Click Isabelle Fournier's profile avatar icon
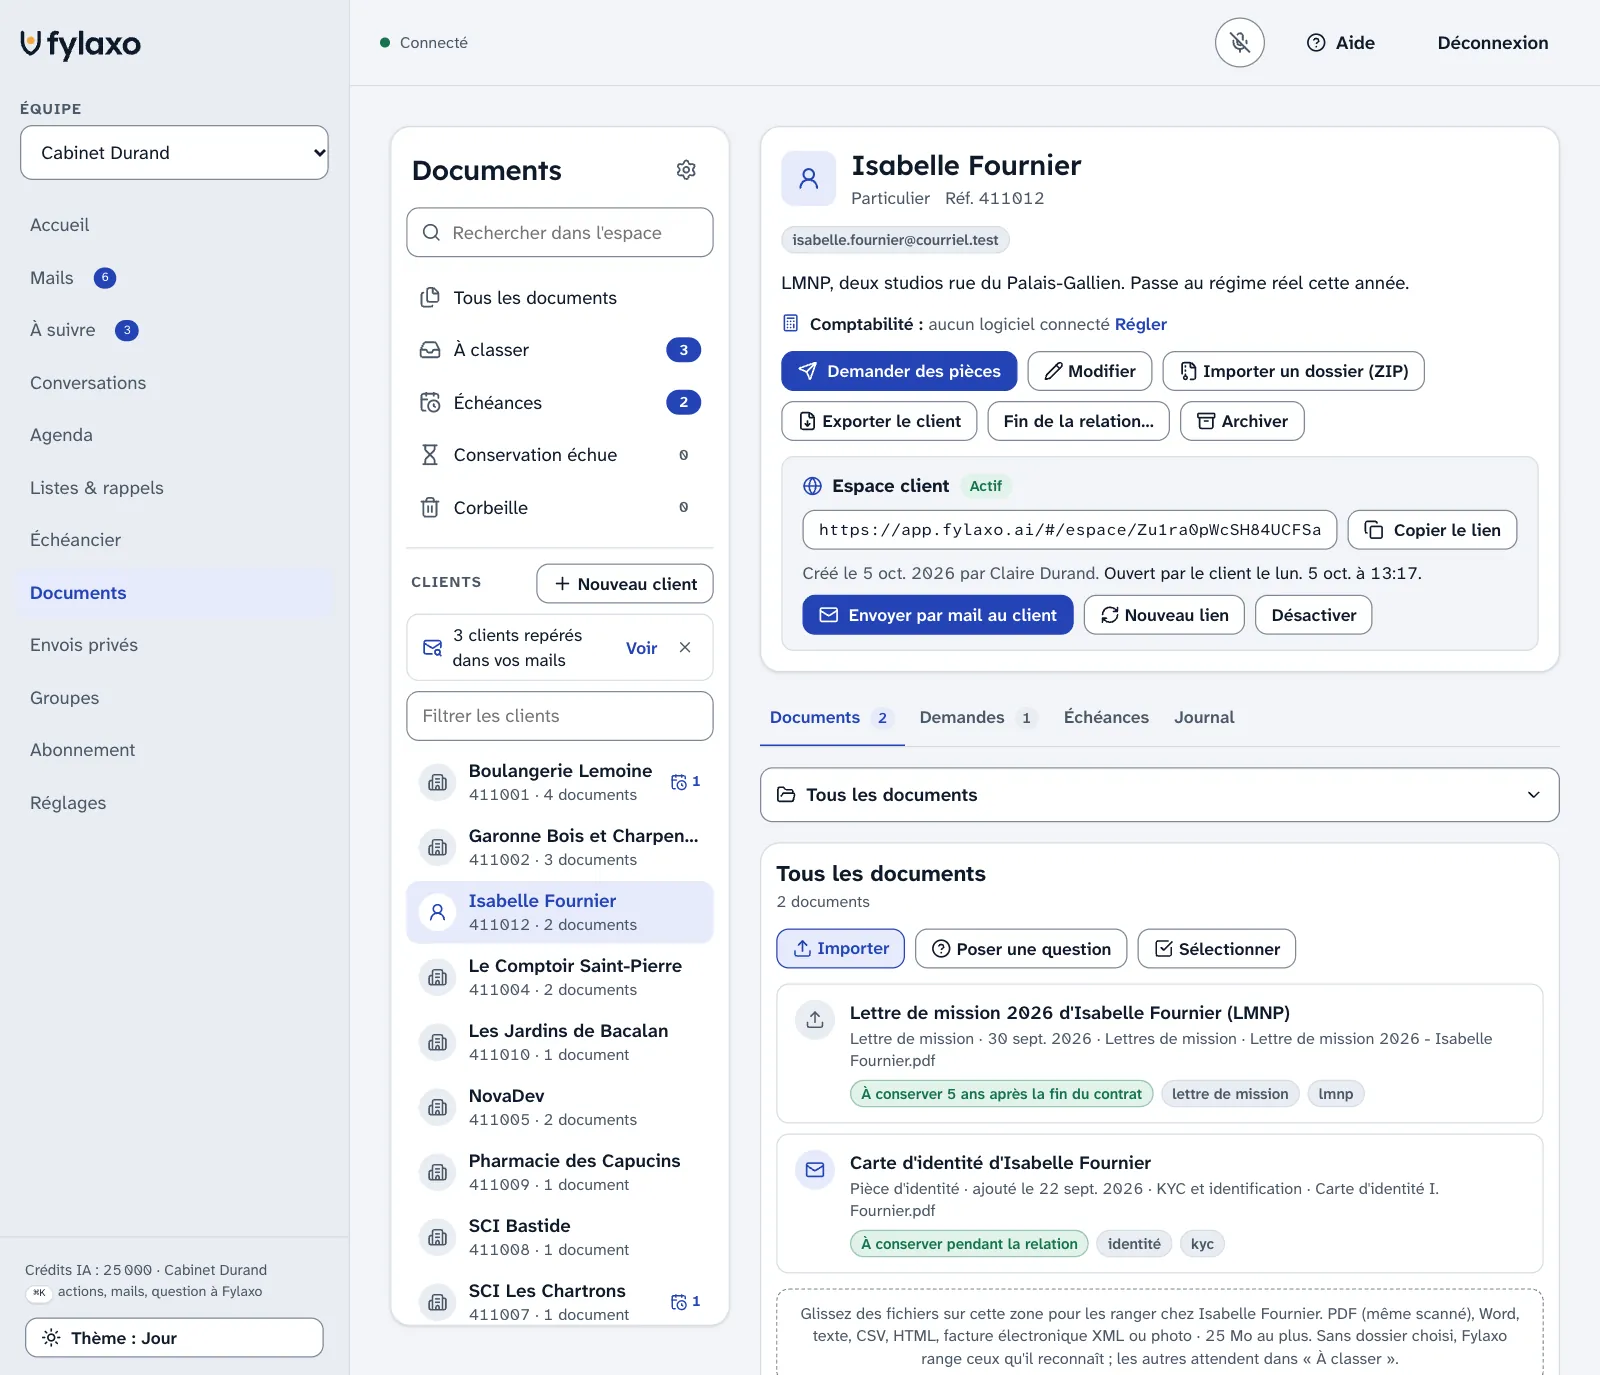This screenshot has width=1600, height=1375. tap(808, 179)
